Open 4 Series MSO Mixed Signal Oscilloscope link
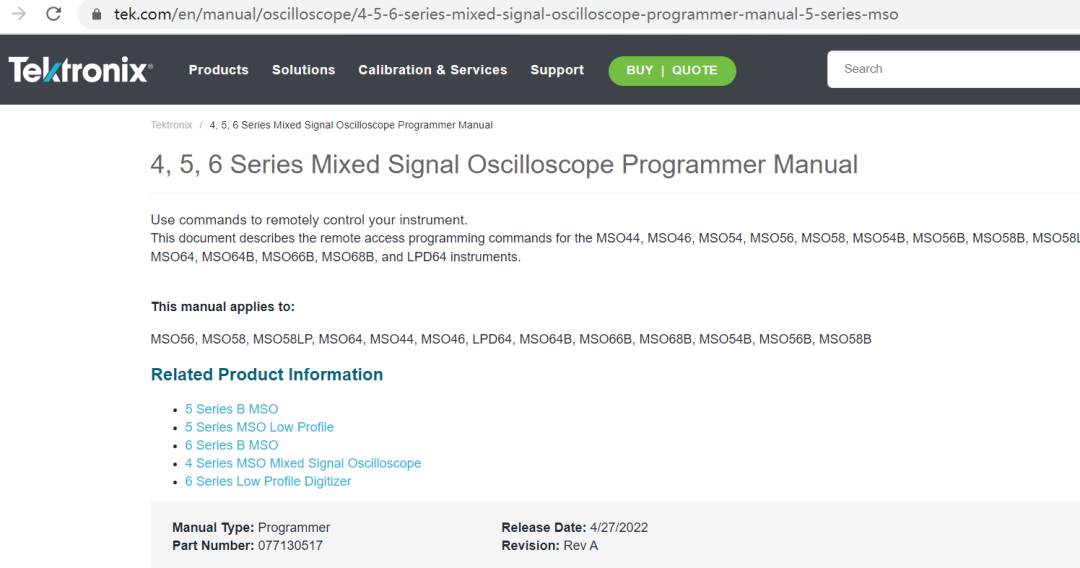 point(303,463)
